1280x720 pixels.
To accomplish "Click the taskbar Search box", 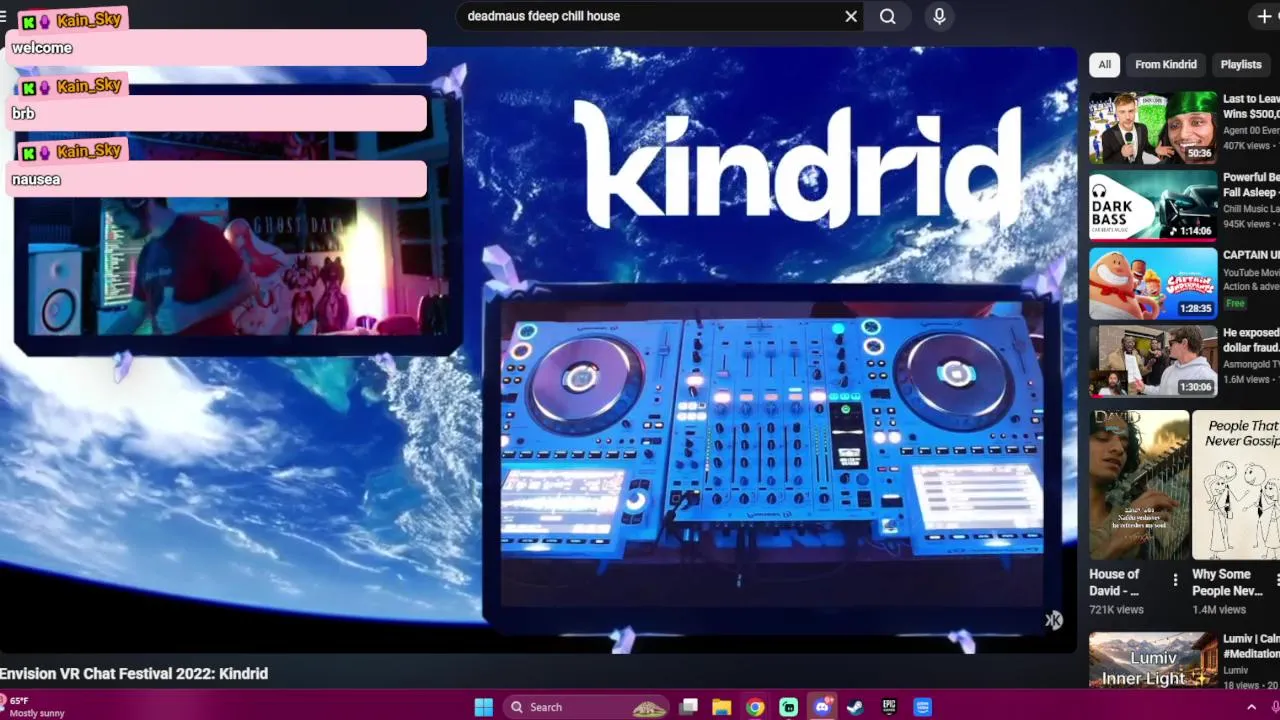I will (586, 707).
